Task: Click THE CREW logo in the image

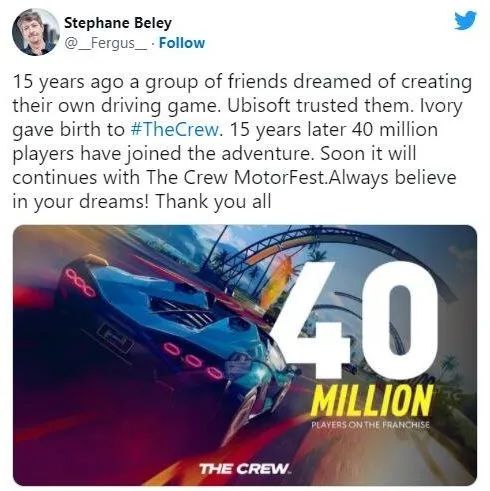Action: pyautogui.click(x=245, y=468)
